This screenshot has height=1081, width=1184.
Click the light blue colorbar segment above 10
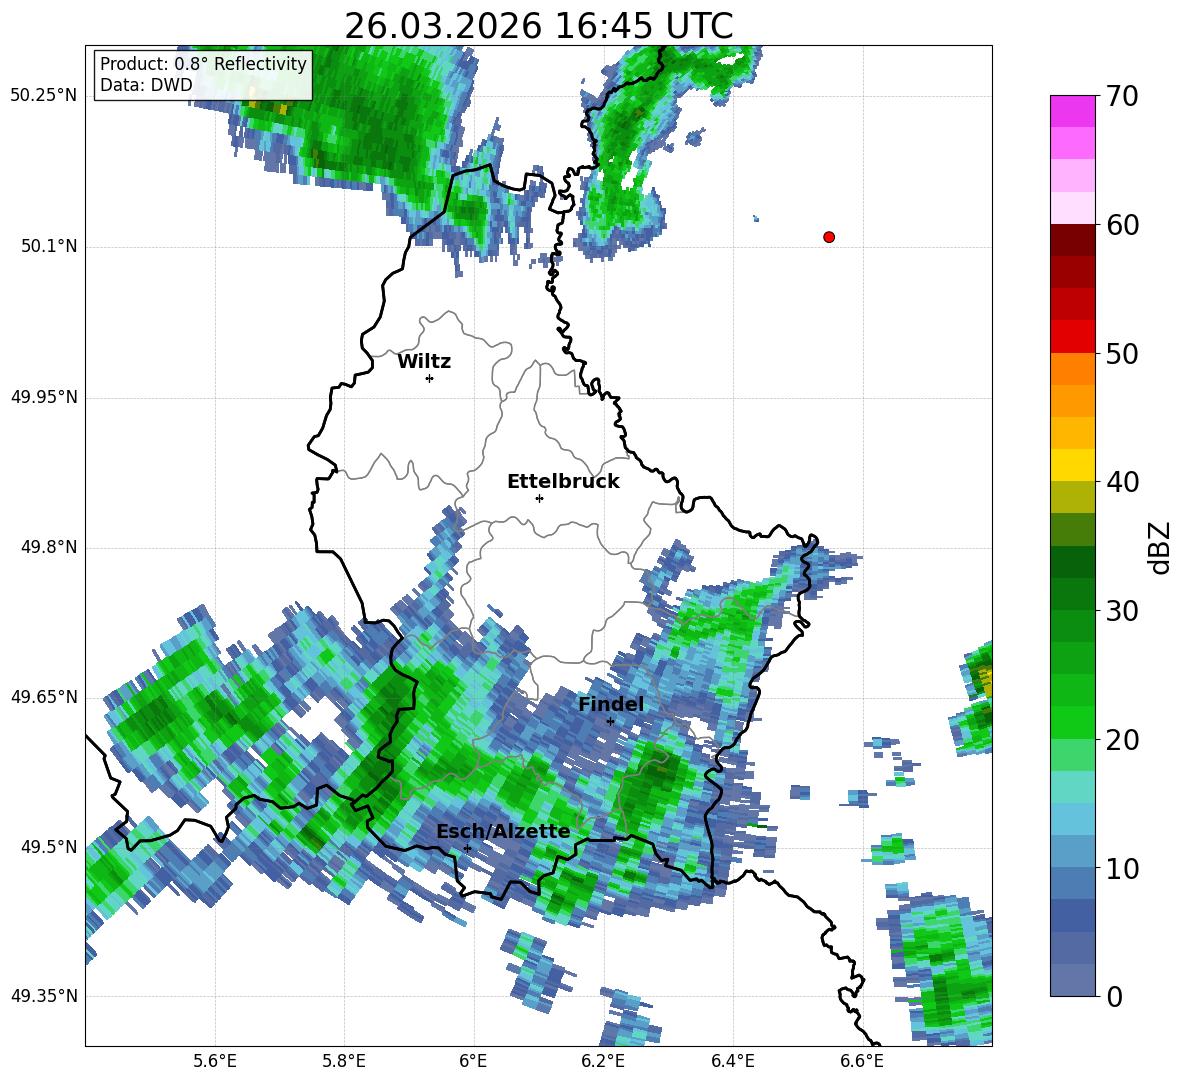coord(1072,851)
